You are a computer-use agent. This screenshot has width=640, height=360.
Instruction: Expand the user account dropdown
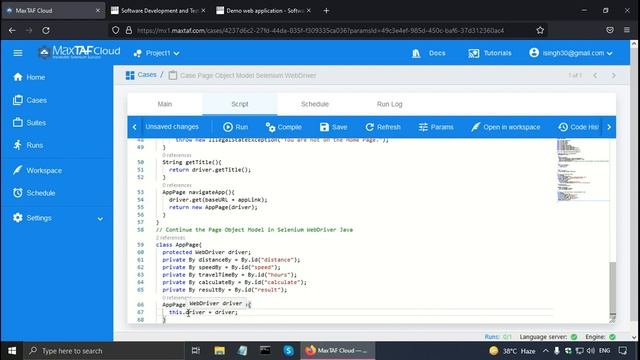tap(571, 53)
